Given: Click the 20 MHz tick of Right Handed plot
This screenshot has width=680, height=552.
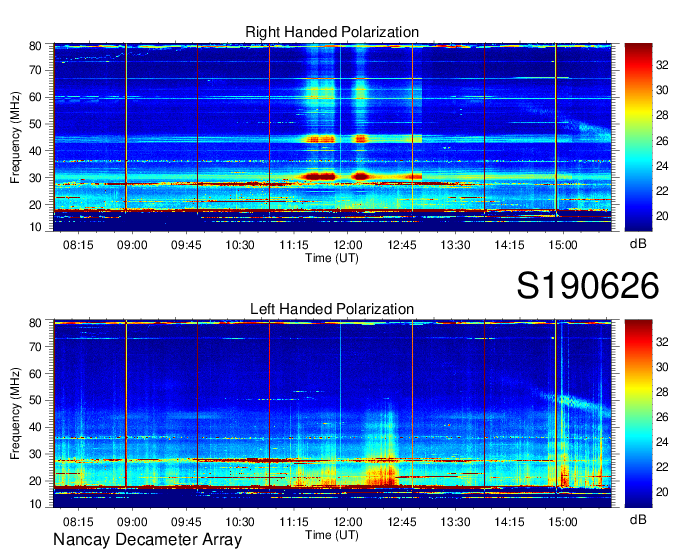Looking at the screenshot, I should [35, 205].
